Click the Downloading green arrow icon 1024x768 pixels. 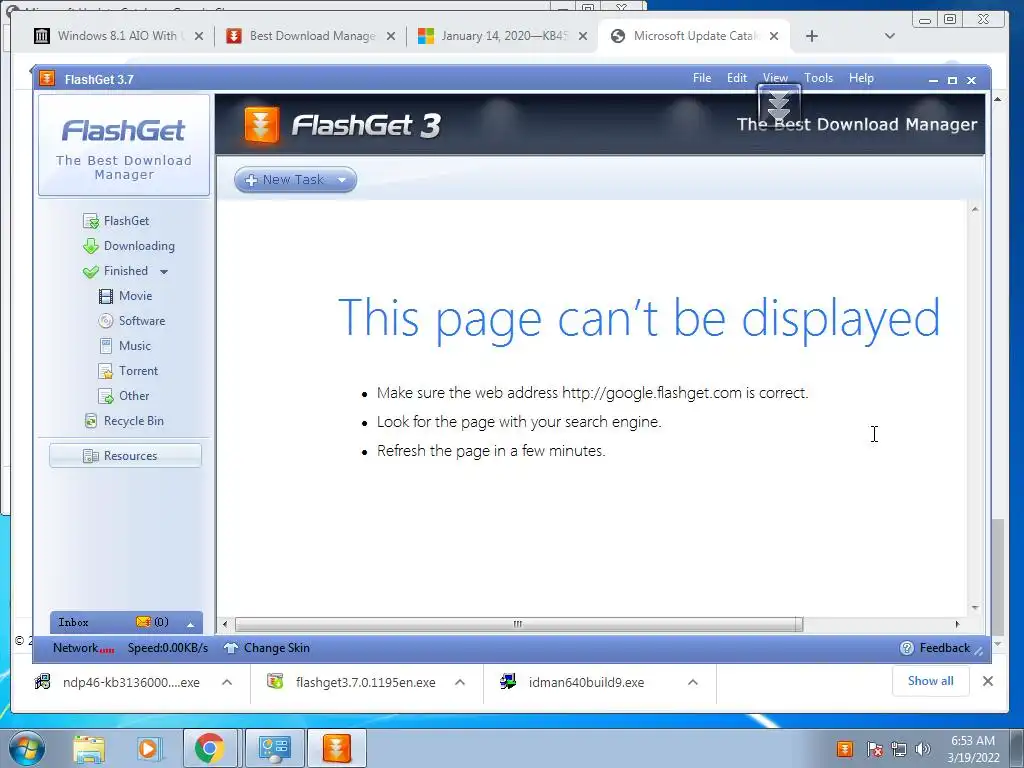(x=91, y=246)
